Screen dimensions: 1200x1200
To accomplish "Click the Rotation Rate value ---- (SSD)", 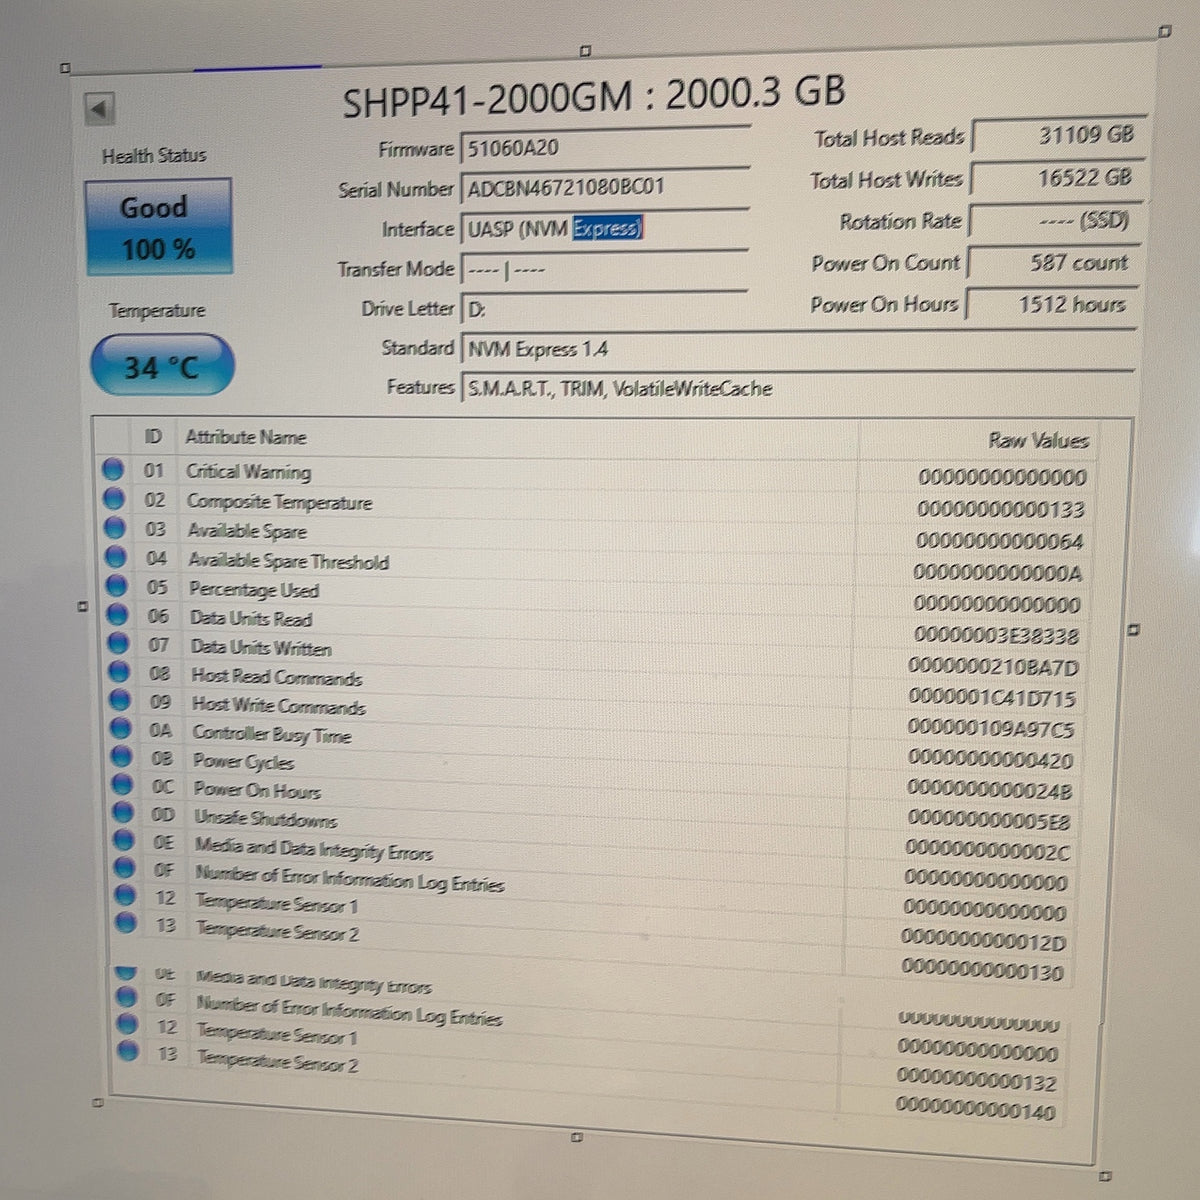I will (1054, 220).
